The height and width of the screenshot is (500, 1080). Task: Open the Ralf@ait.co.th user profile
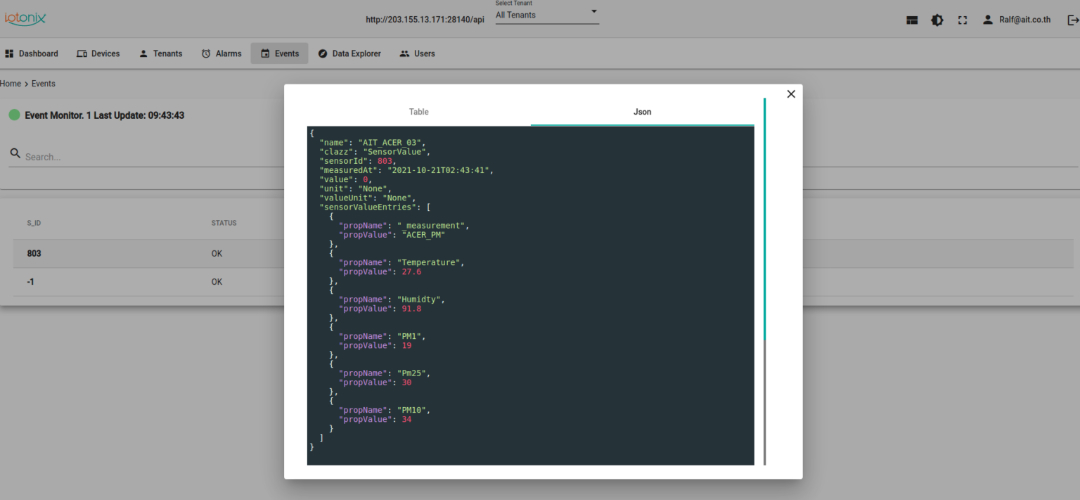point(1016,19)
